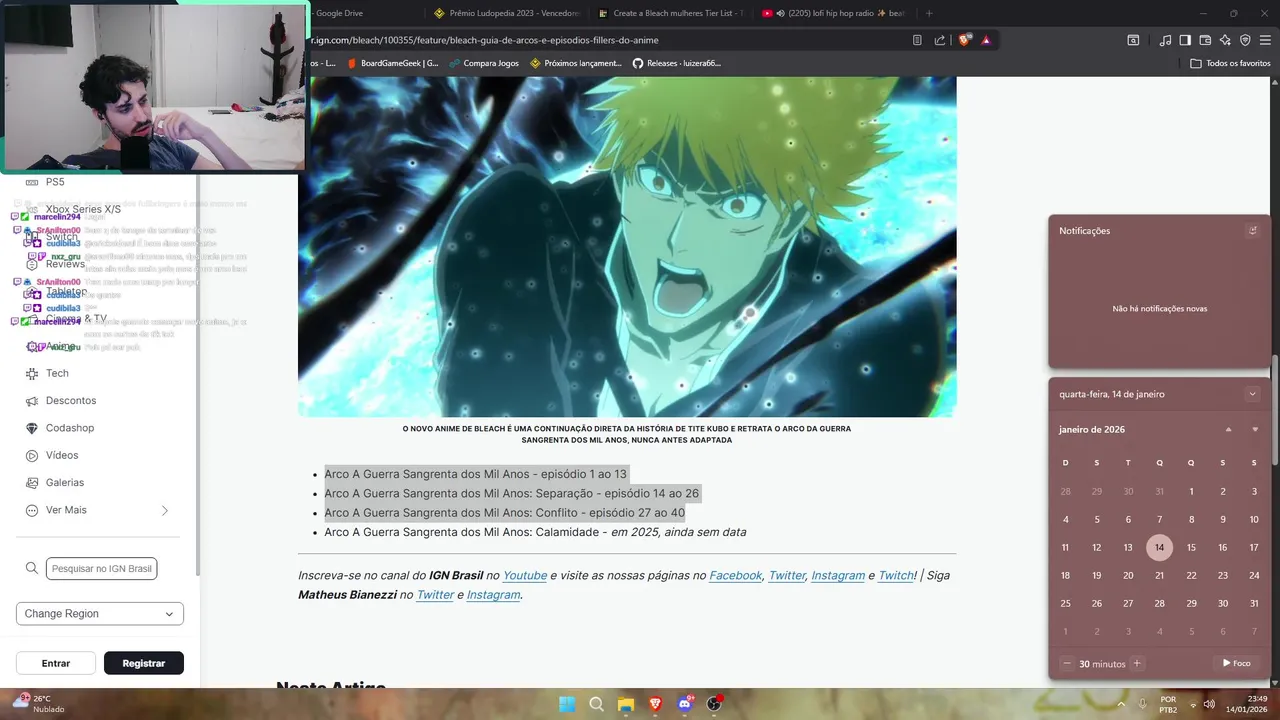
Task: Open taskbar Search magnifier
Action: (596, 704)
